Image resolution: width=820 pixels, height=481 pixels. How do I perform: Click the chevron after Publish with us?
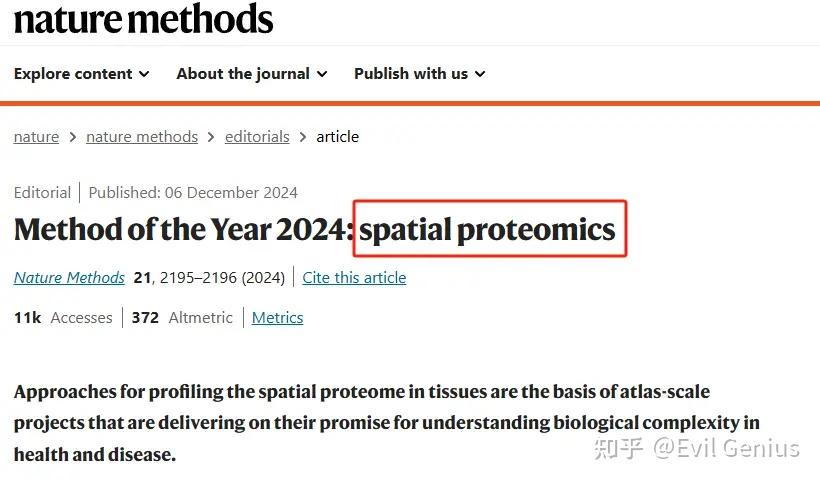pos(480,74)
